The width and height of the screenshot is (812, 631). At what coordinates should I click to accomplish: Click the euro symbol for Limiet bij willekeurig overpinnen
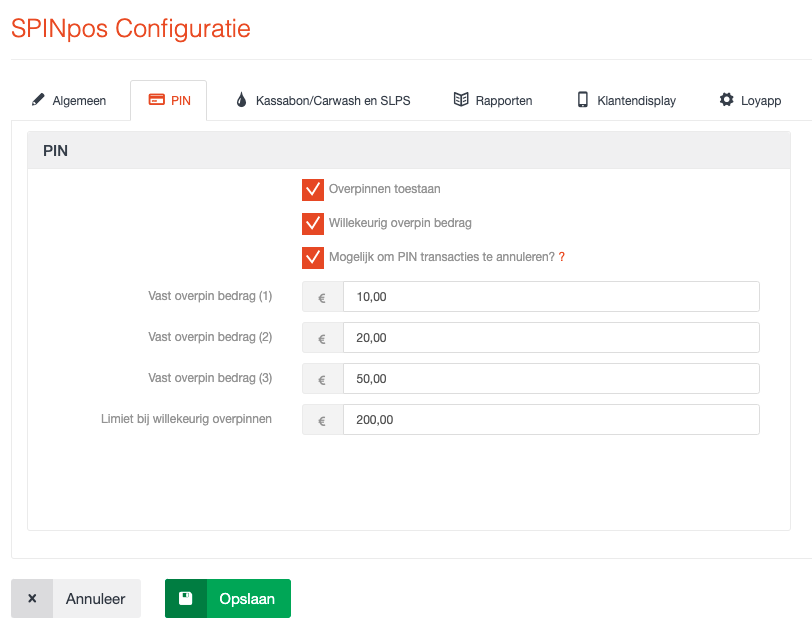322,420
